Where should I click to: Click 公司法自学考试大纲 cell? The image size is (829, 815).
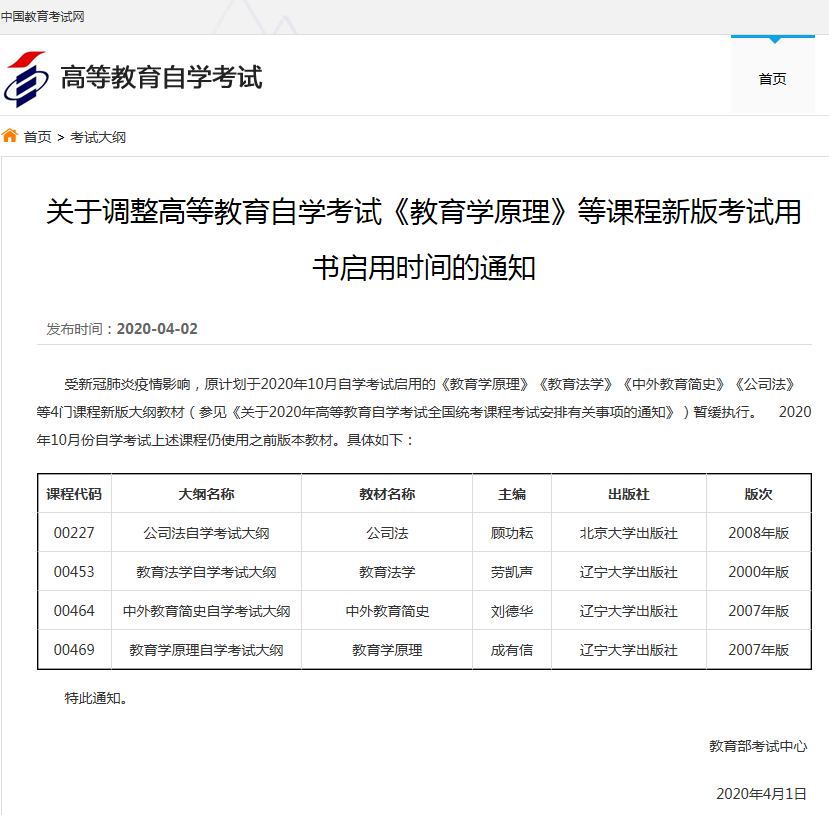tap(206, 533)
